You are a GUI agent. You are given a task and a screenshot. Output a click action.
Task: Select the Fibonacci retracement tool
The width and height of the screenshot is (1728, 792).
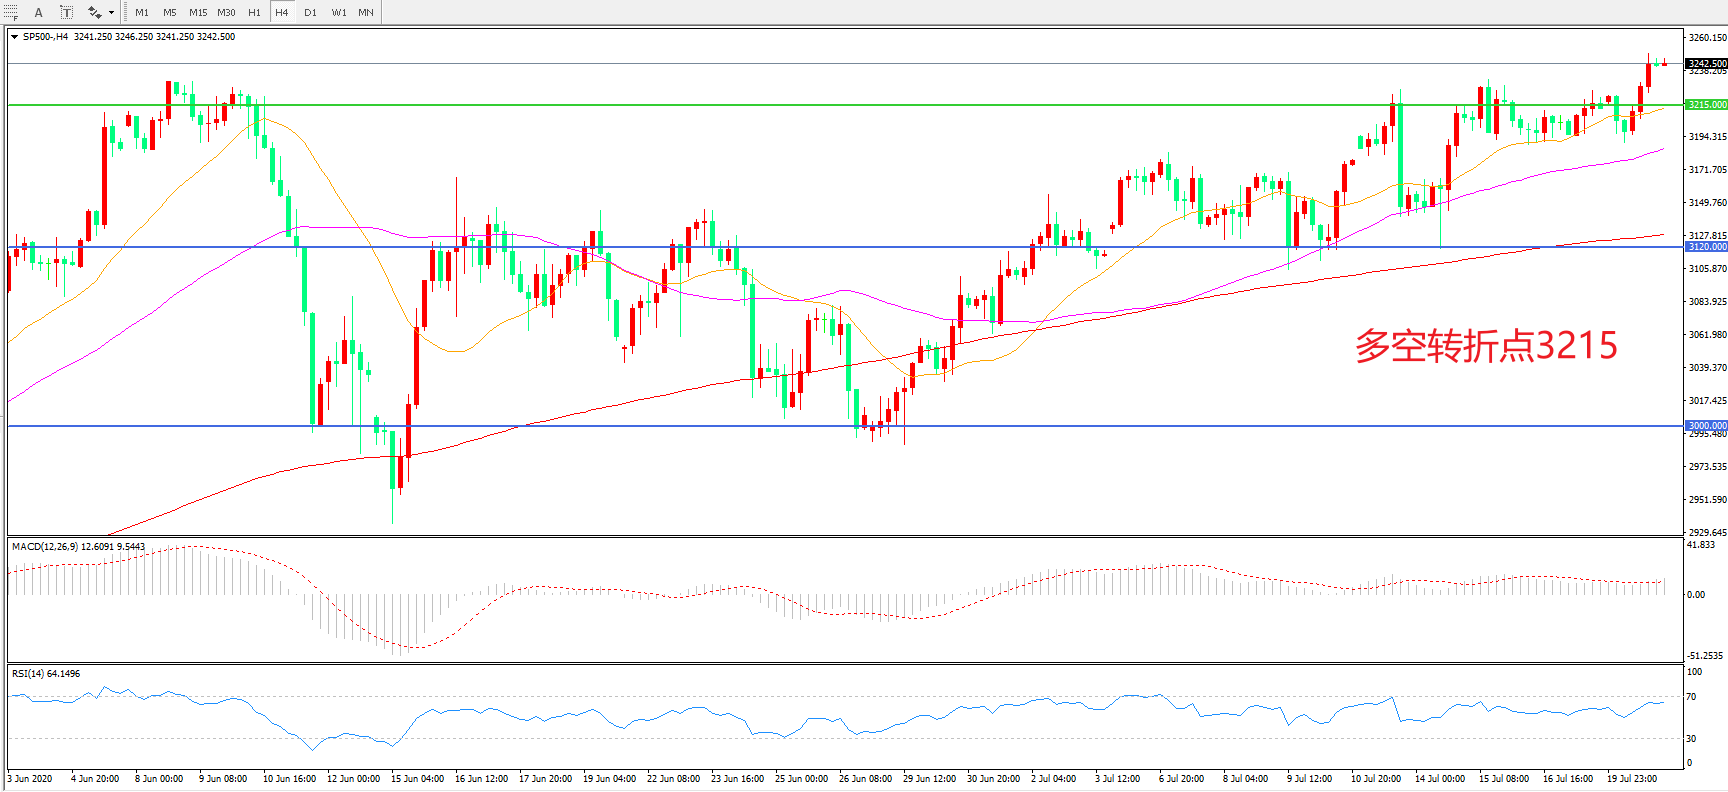[x=11, y=12]
